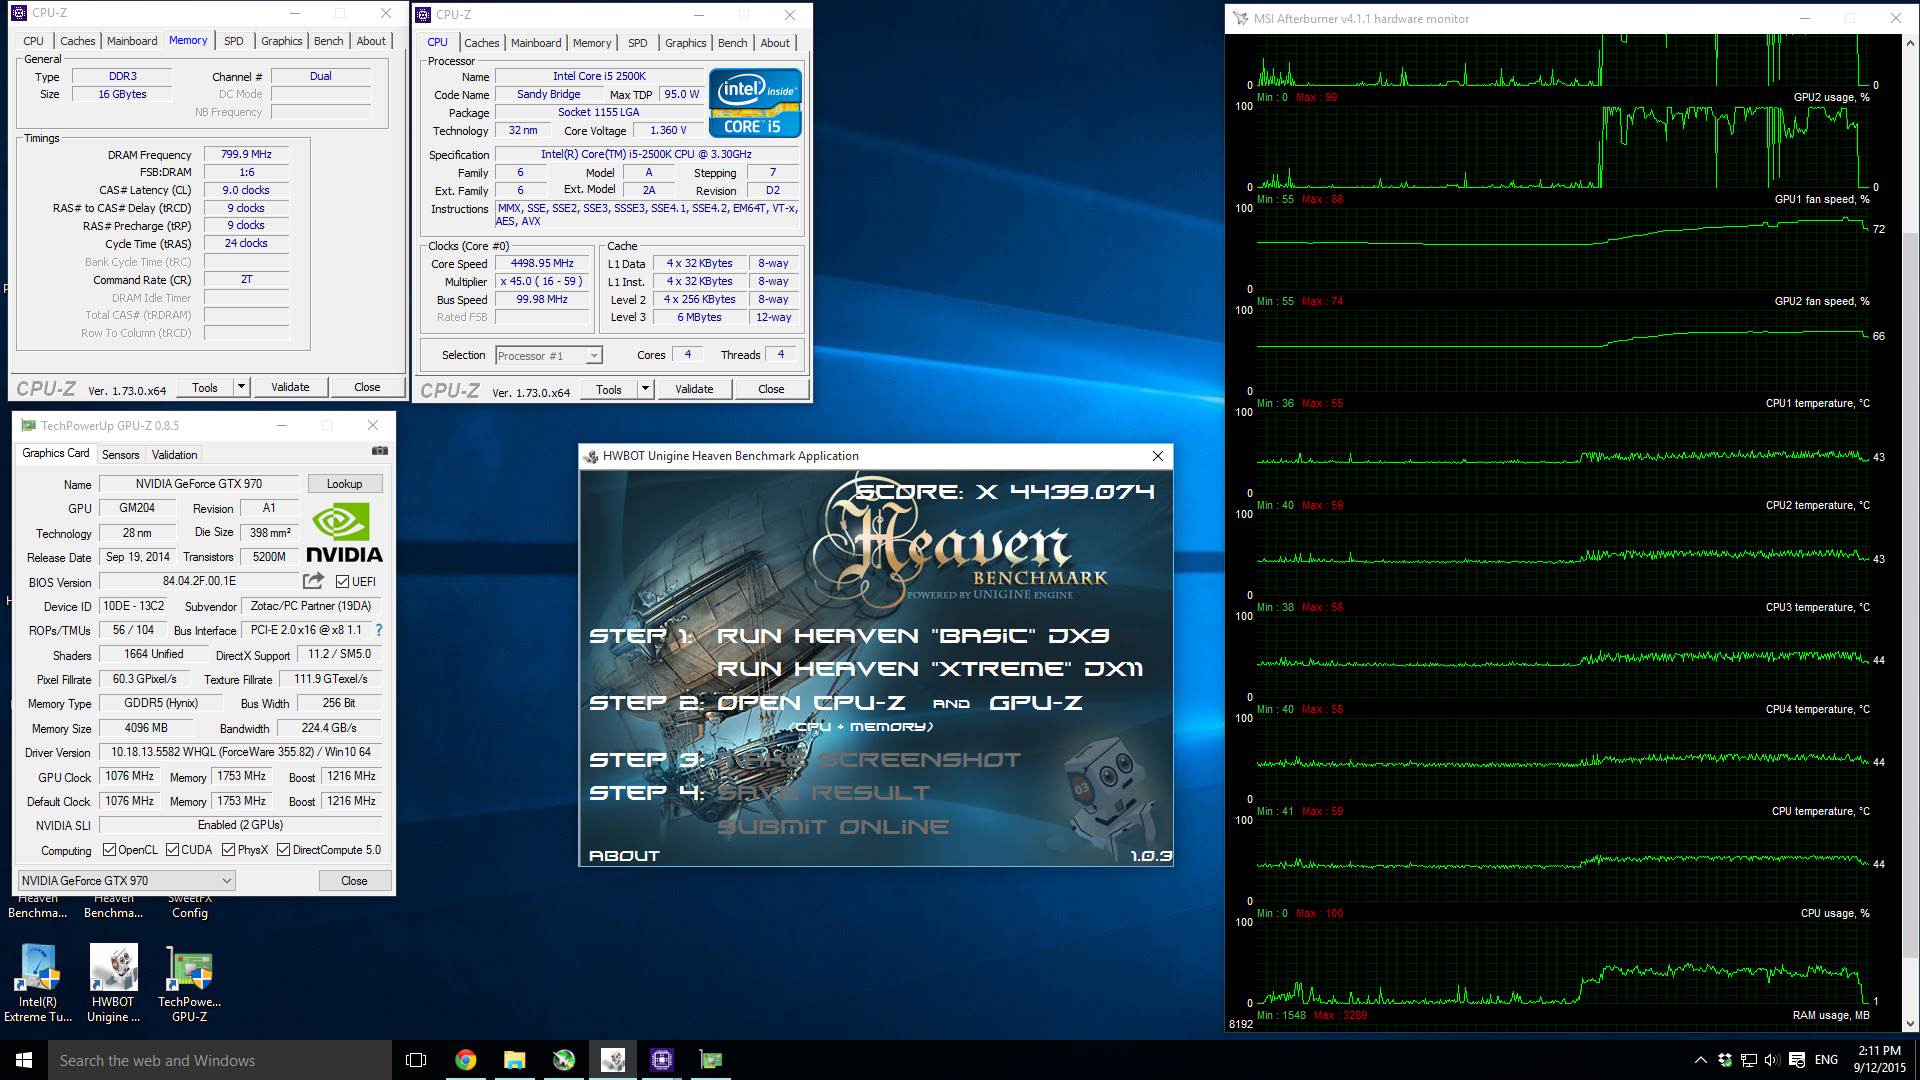1920x1080 pixels.
Task: Click the GPU2 usage graph in Afterburner
Action: pos(1563,147)
